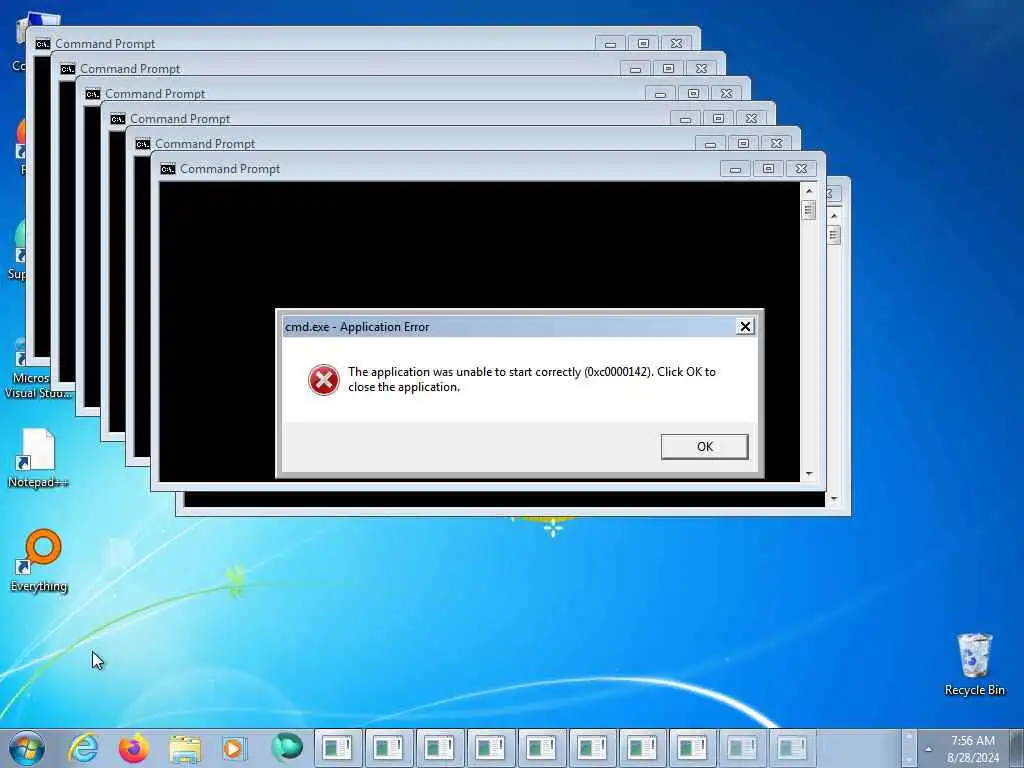This screenshot has height=768, width=1024.
Task: Open the Notepad++ desktop shortcut
Action: click(x=38, y=458)
